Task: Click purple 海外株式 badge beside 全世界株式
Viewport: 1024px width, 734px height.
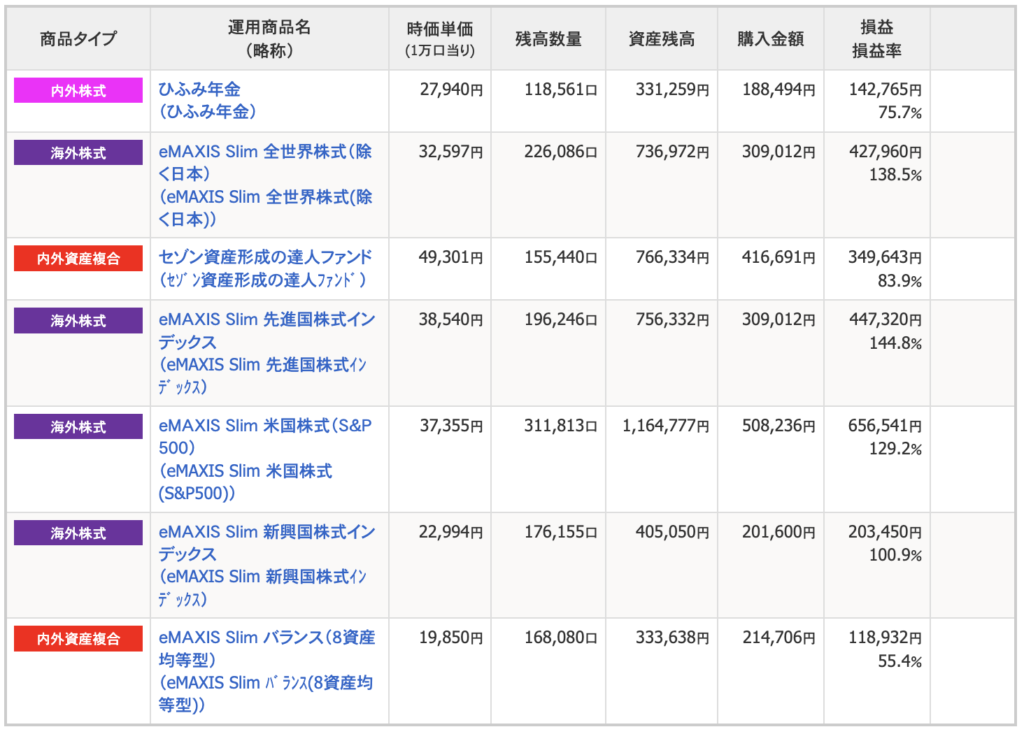Action: coord(78,153)
